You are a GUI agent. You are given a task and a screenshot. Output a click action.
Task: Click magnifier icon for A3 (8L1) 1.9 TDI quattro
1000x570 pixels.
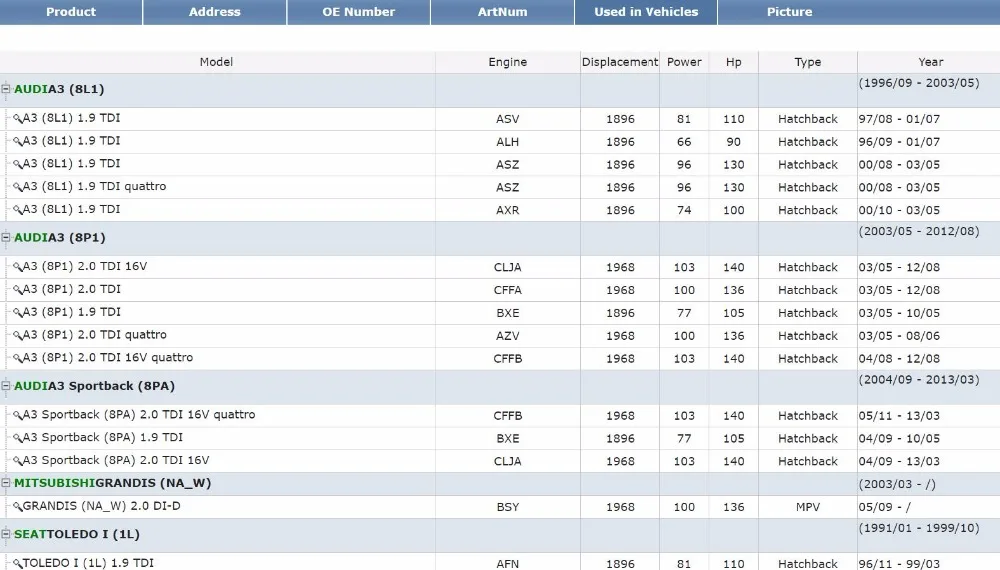coord(17,187)
